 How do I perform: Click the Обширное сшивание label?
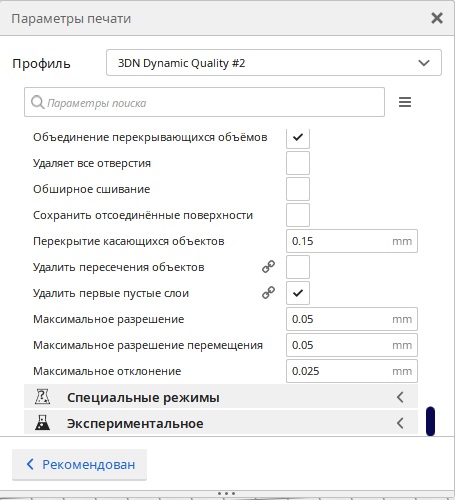pyautogui.click(x=92, y=189)
